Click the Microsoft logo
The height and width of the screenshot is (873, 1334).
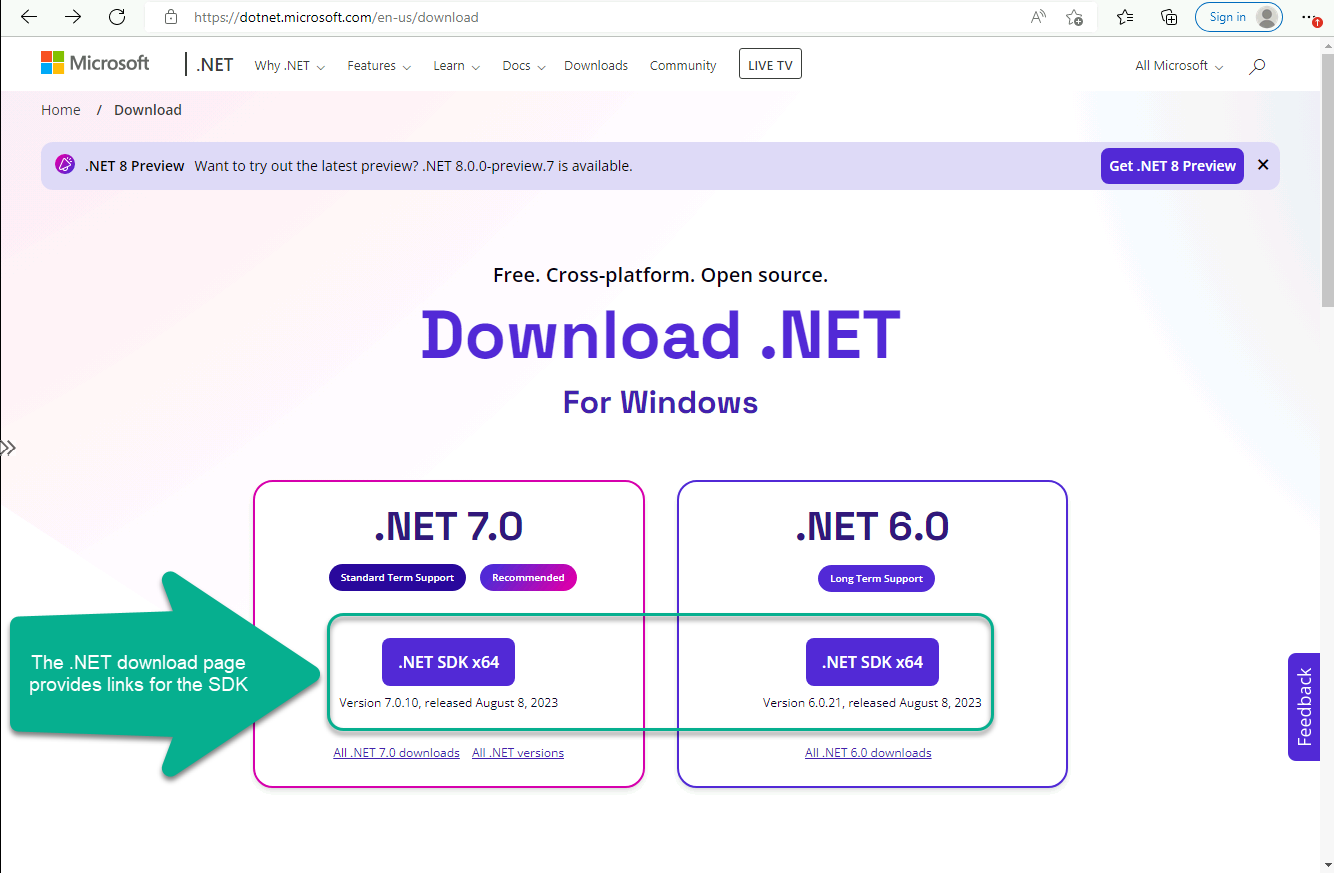95,63
